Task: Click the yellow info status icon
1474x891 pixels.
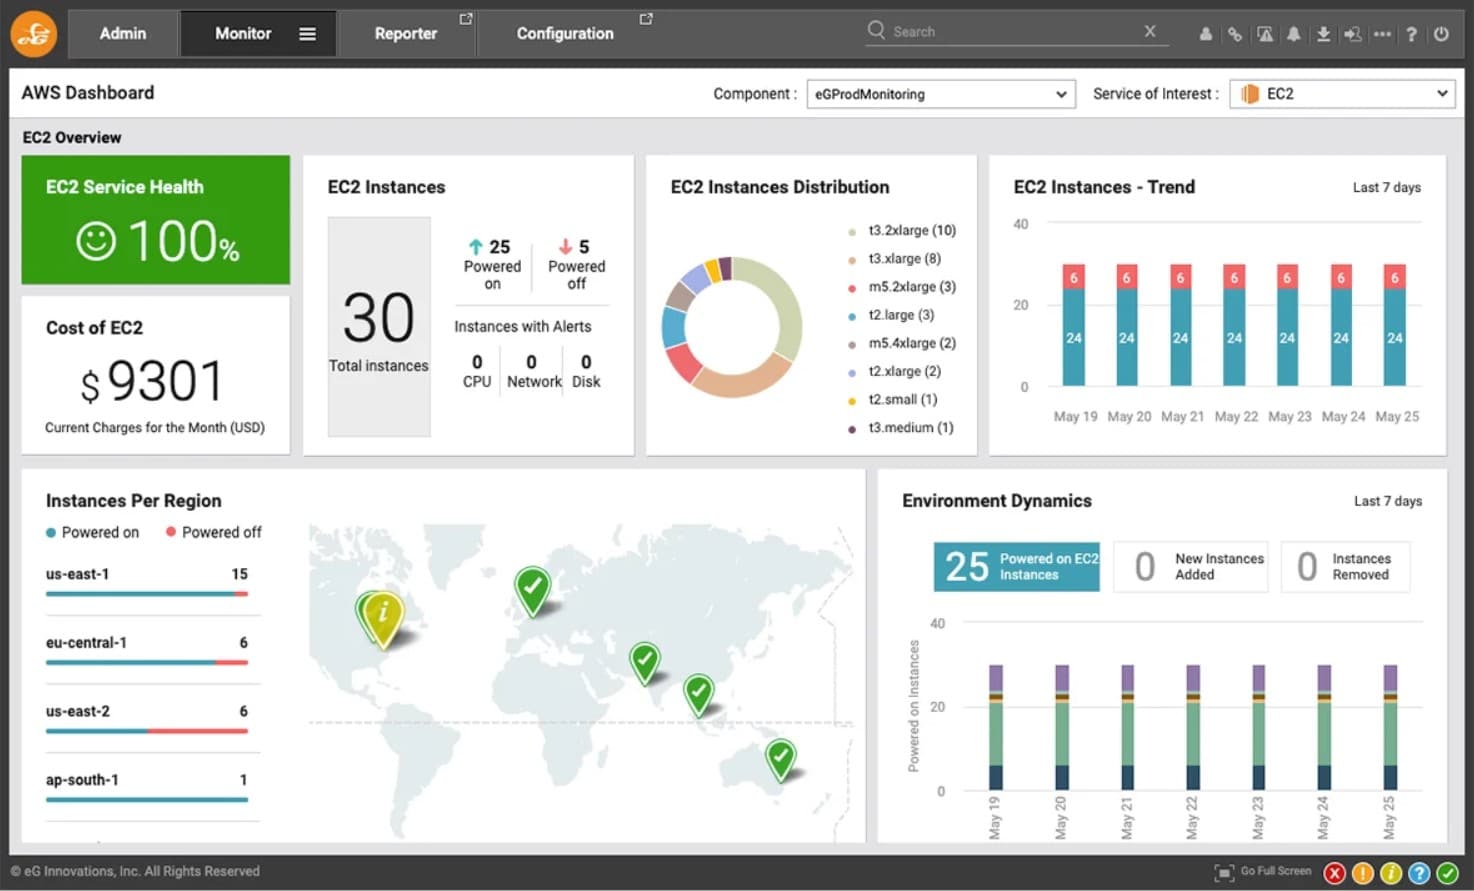Action: click(1391, 873)
